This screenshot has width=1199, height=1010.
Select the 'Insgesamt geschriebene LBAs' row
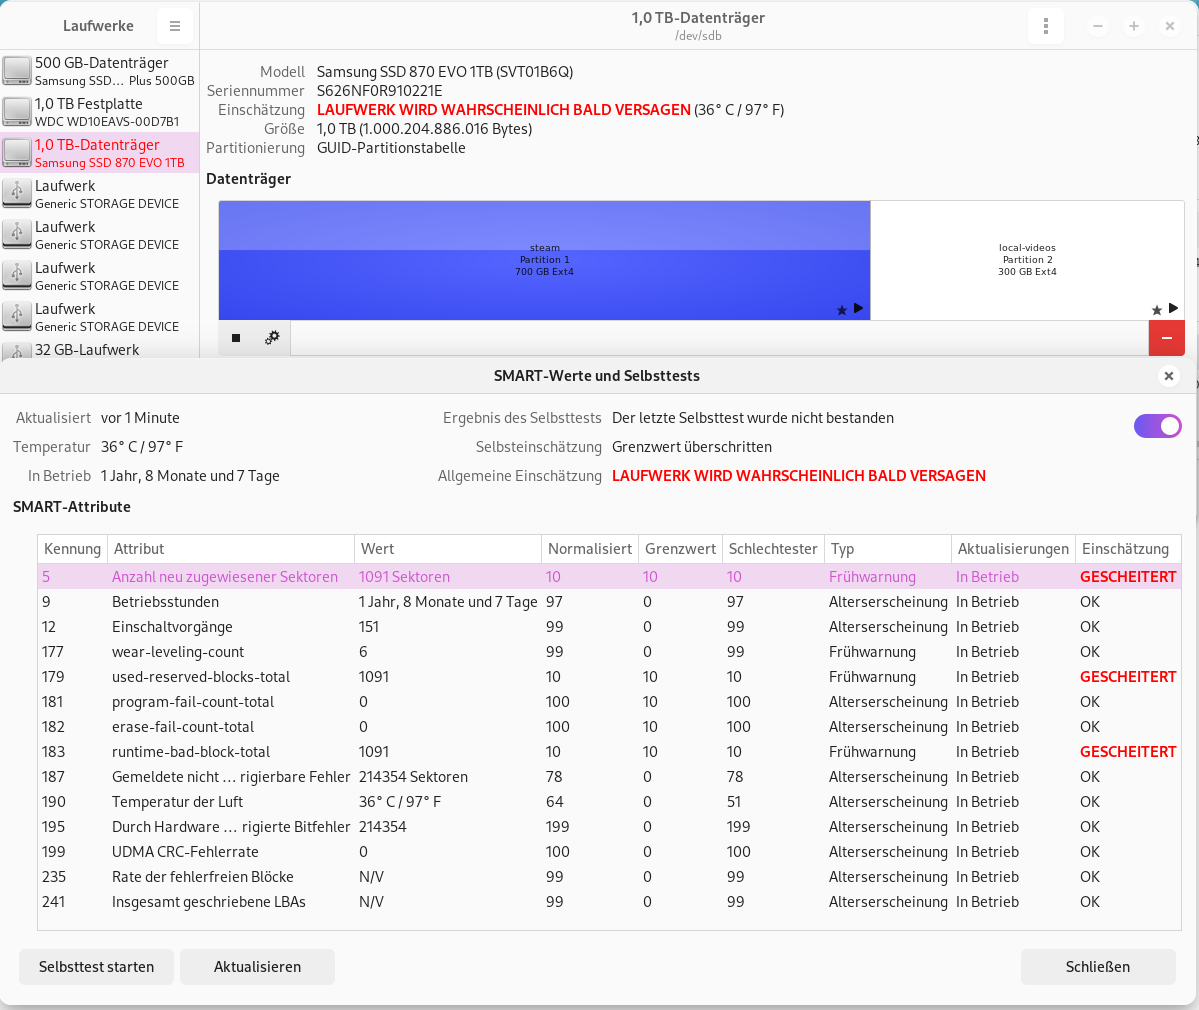609,901
